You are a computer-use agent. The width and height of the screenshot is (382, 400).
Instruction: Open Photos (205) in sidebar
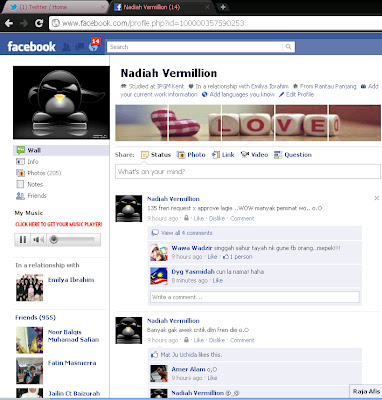tap(39, 173)
